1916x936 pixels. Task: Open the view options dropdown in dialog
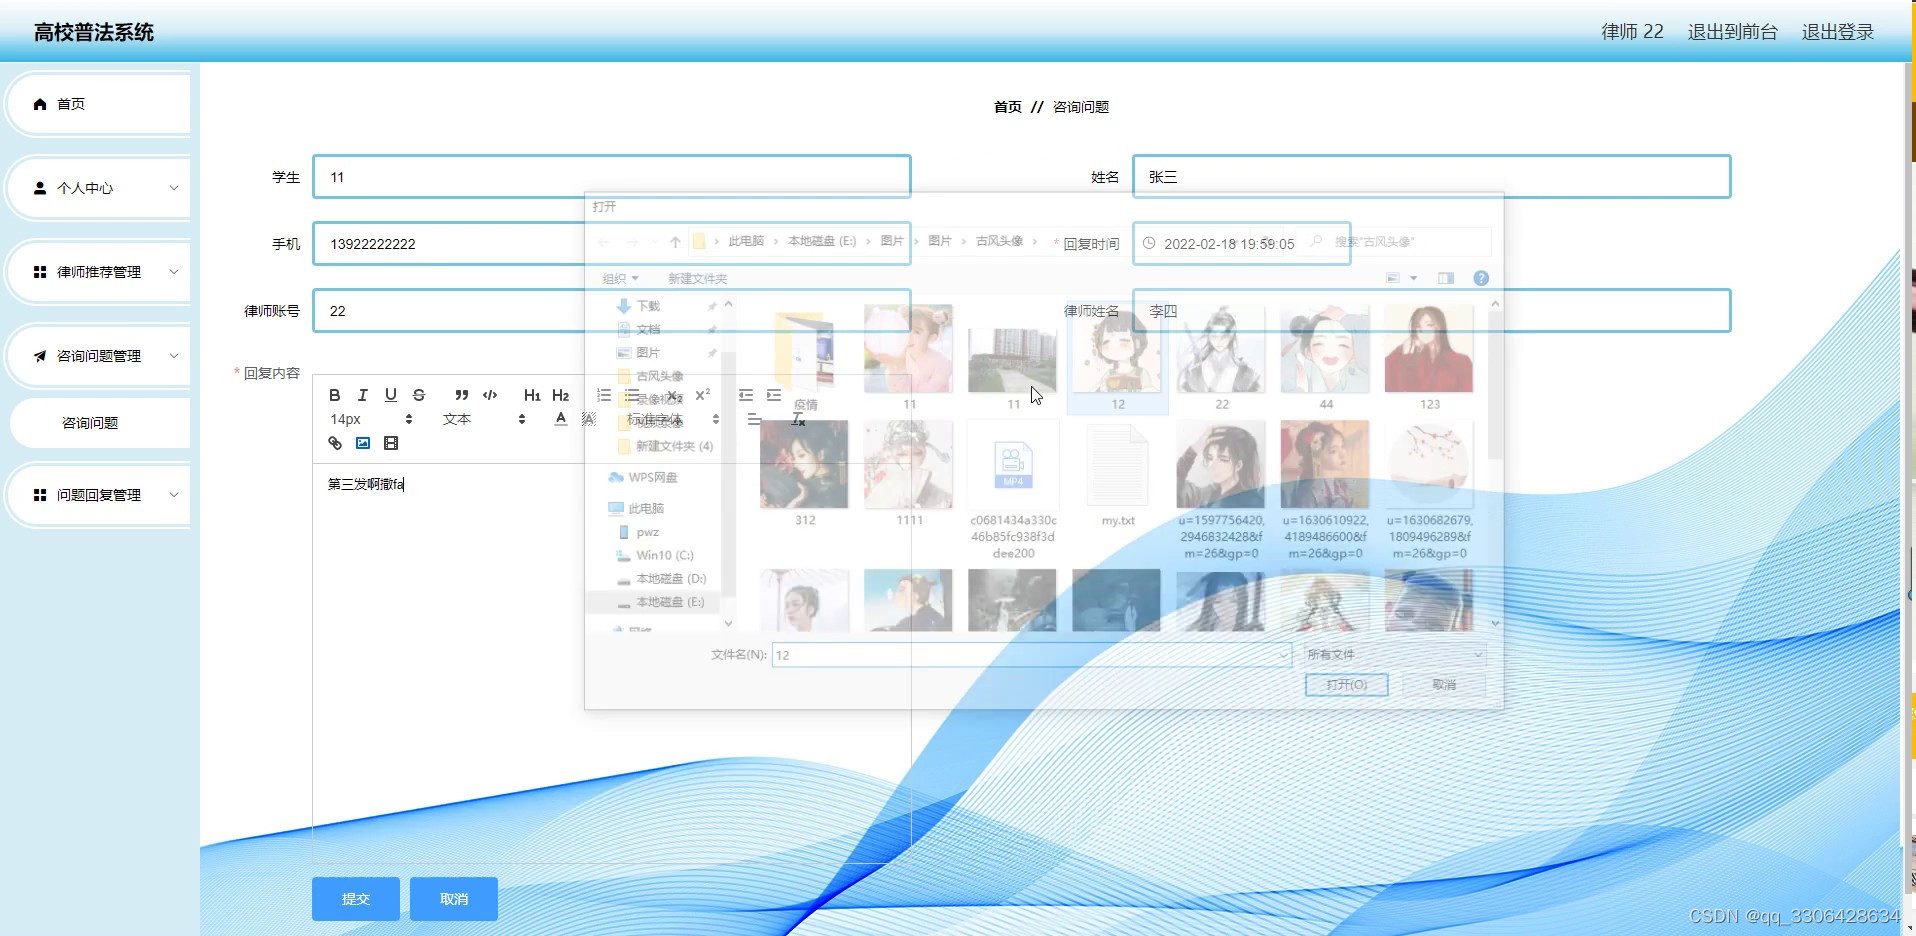point(1414,278)
